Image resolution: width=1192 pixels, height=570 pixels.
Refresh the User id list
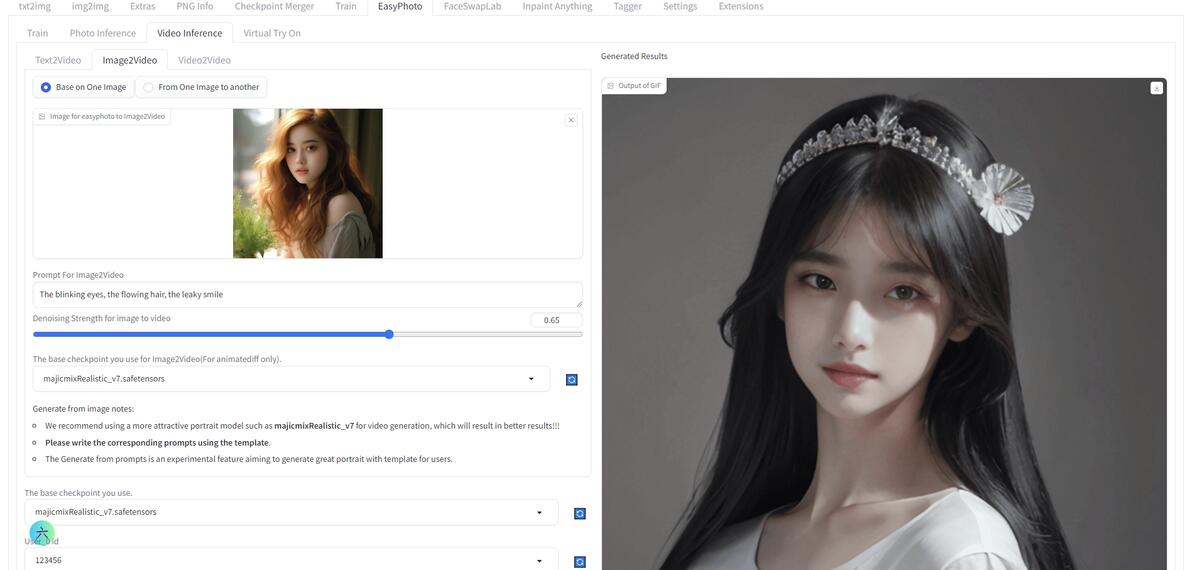(579, 562)
